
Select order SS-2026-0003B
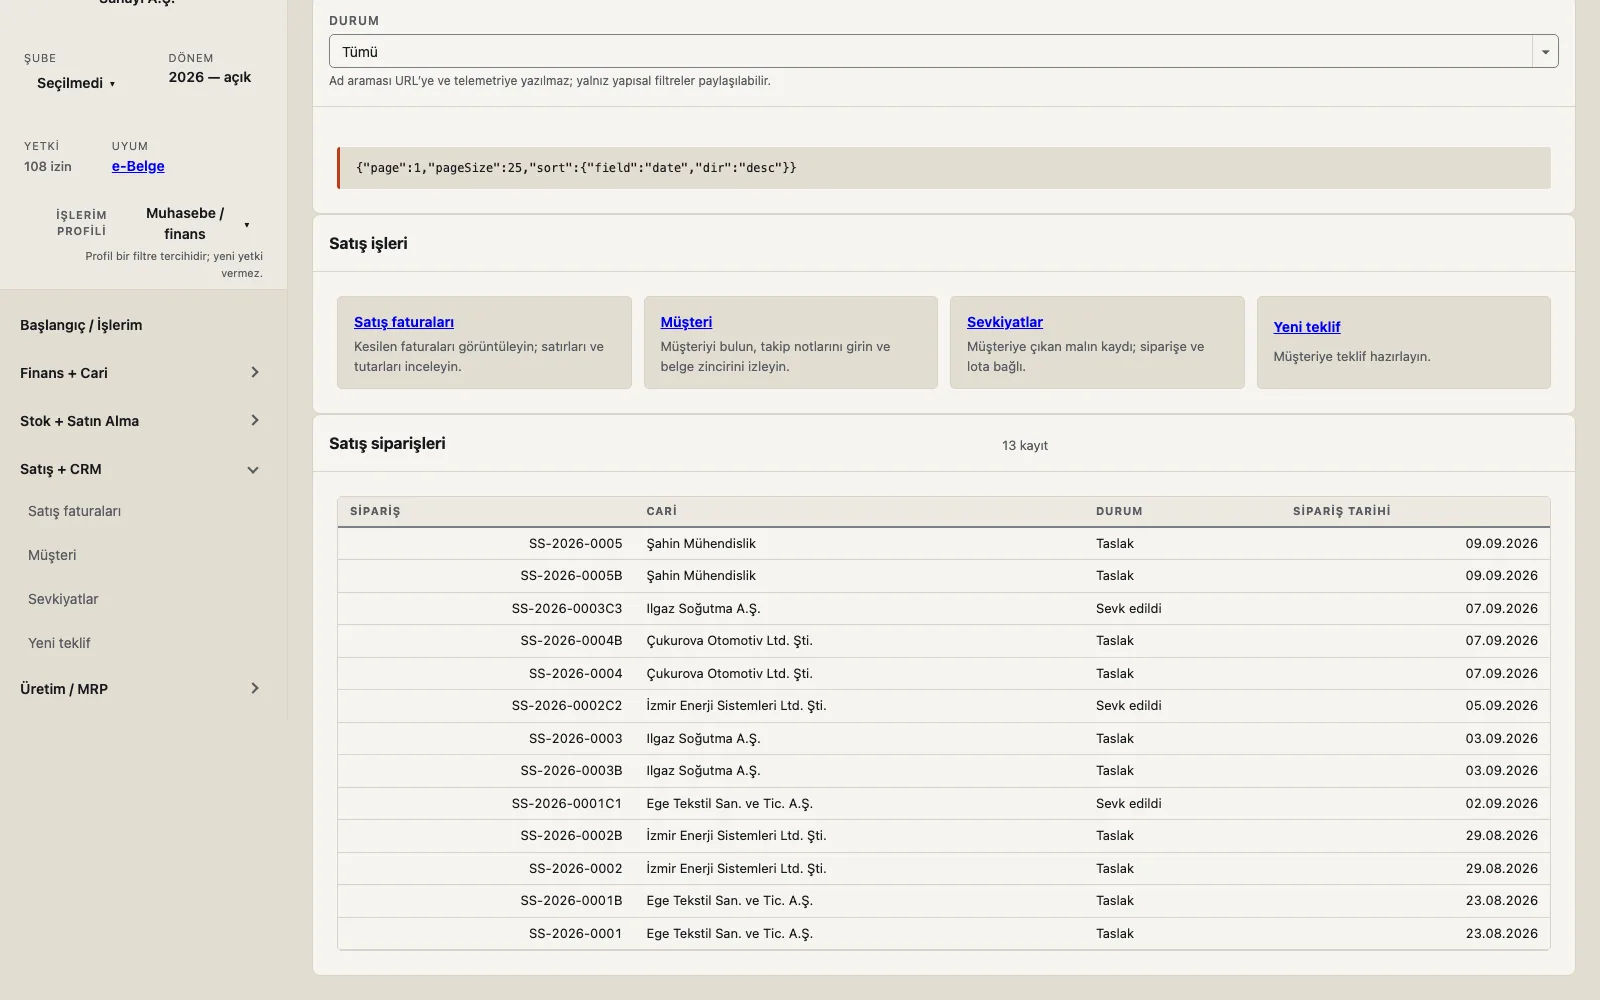click(x=943, y=771)
